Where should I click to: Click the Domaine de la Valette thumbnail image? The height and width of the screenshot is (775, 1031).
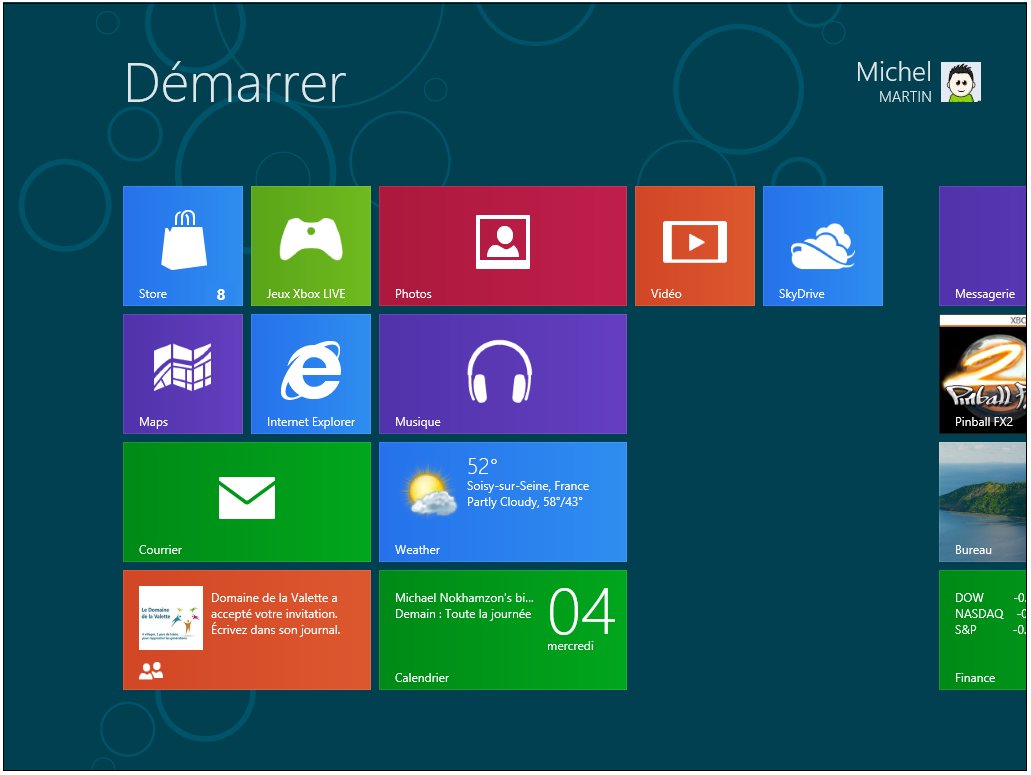pyautogui.click(x=171, y=618)
